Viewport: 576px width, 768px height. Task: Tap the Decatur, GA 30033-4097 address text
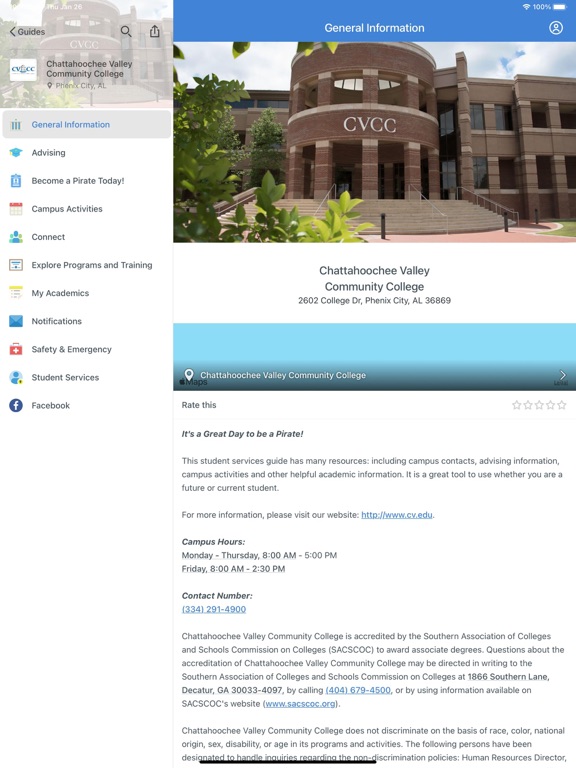pyautogui.click(x=232, y=690)
